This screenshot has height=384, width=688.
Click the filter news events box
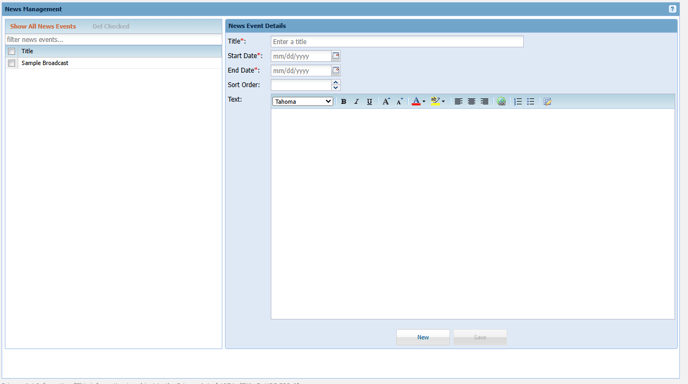point(114,39)
